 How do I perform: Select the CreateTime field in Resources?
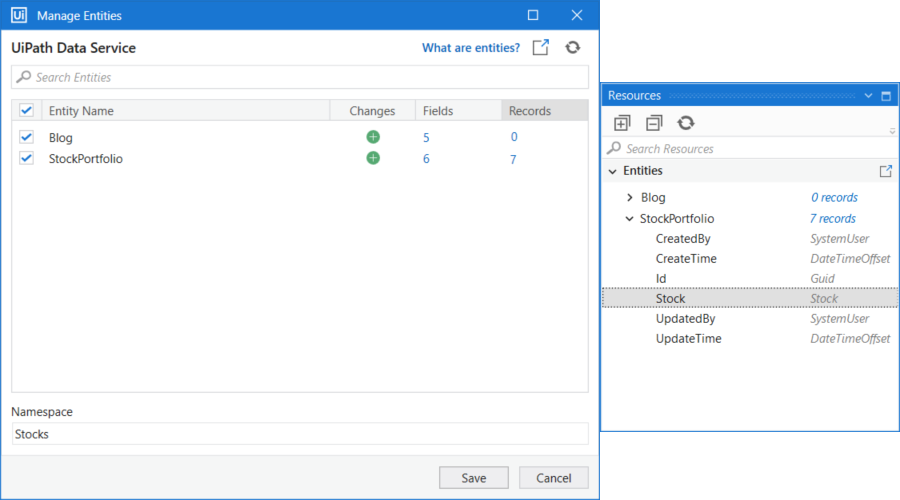[686, 259]
